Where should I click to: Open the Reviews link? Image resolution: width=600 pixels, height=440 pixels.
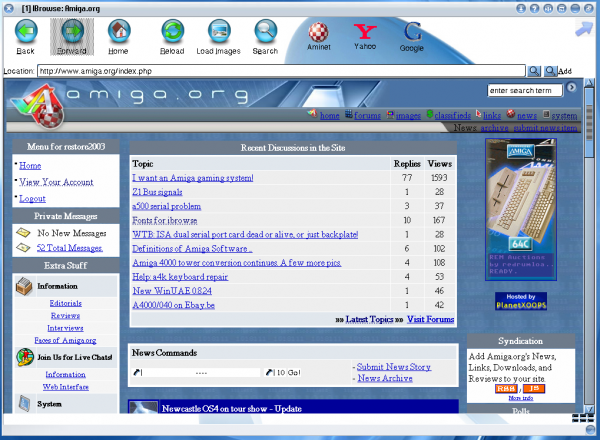click(x=65, y=316)
